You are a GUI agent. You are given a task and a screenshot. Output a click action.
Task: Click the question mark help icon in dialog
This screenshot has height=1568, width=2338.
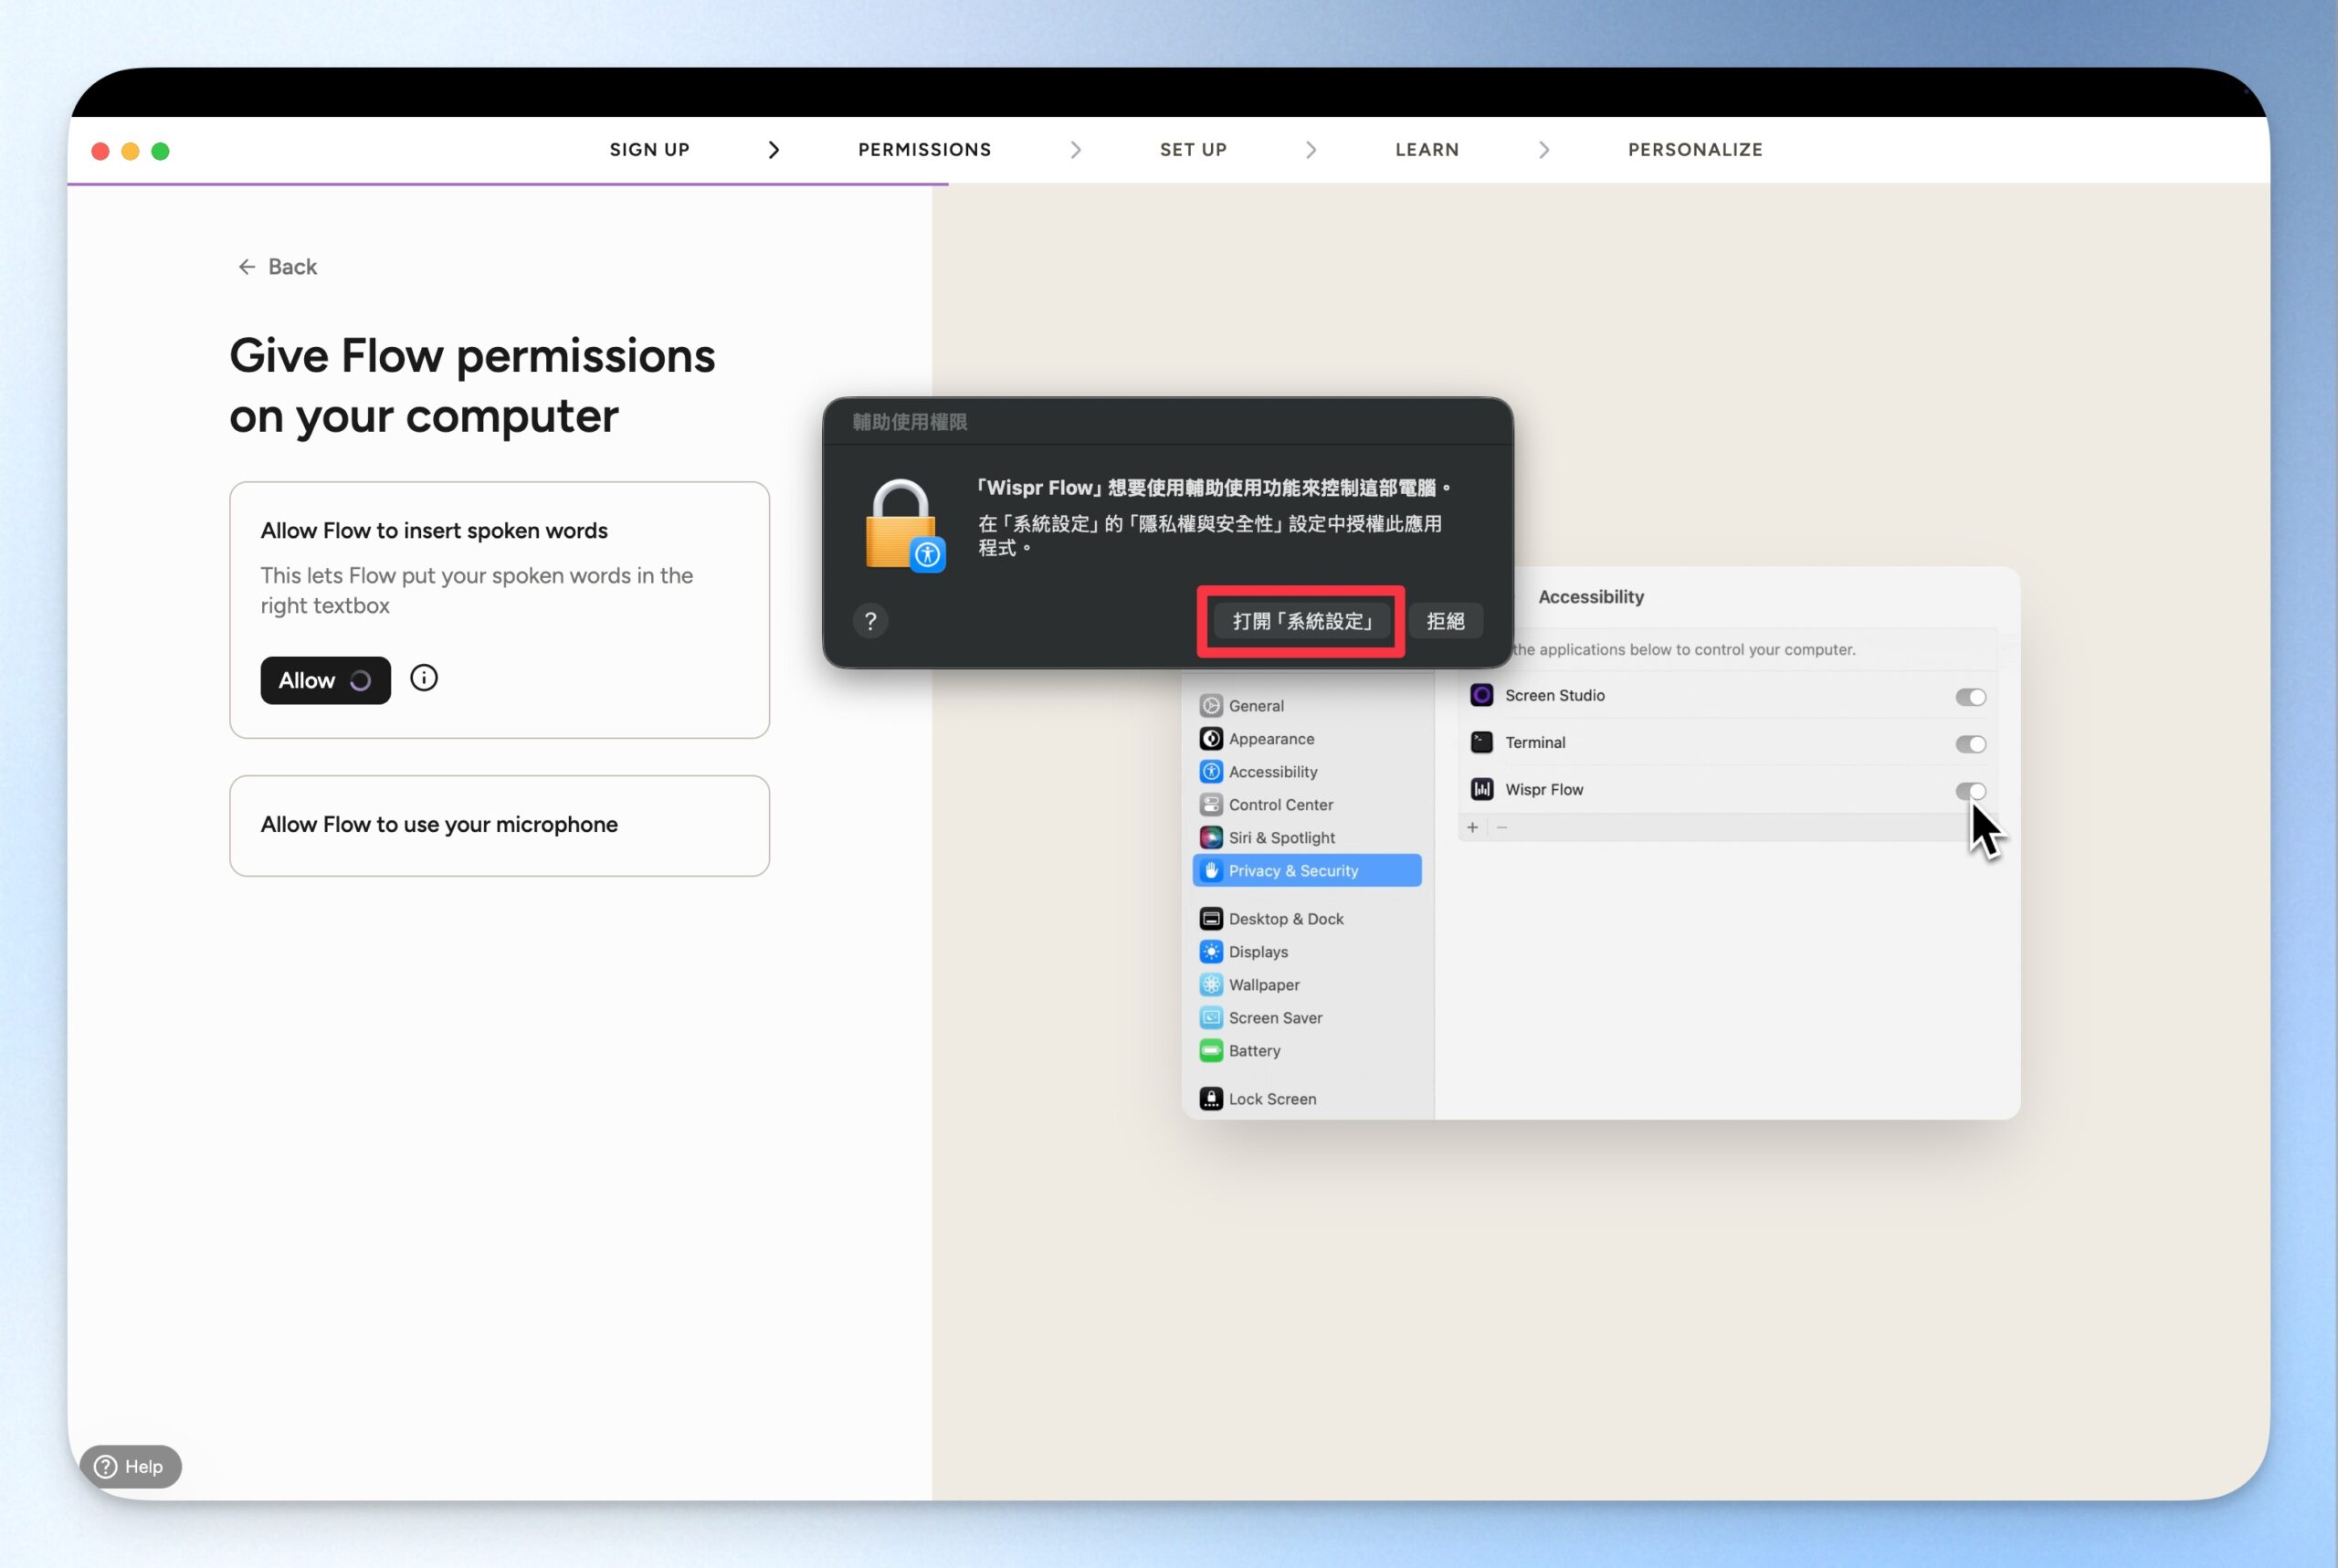point(870,621)
